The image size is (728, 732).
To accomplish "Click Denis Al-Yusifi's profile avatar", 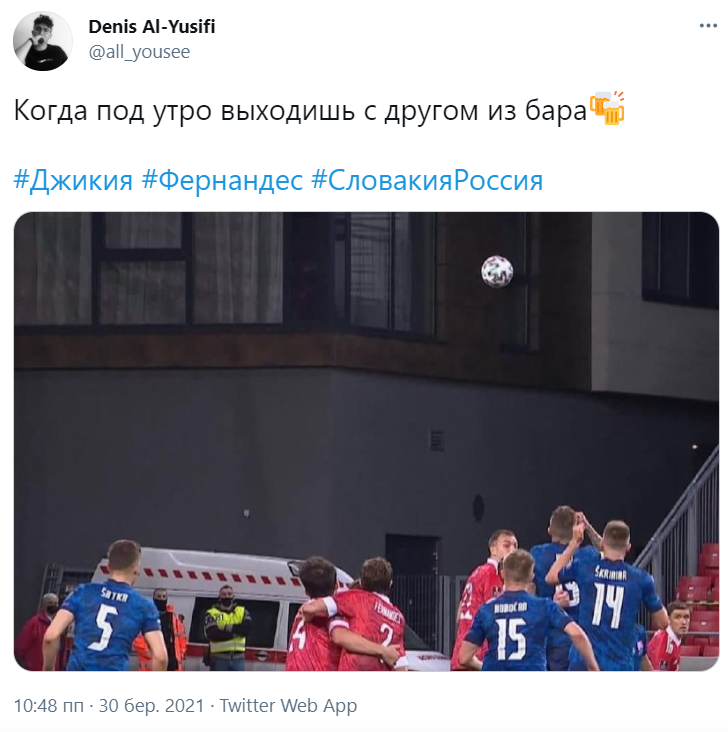I will pyautogui.click(x=43, y=41).
